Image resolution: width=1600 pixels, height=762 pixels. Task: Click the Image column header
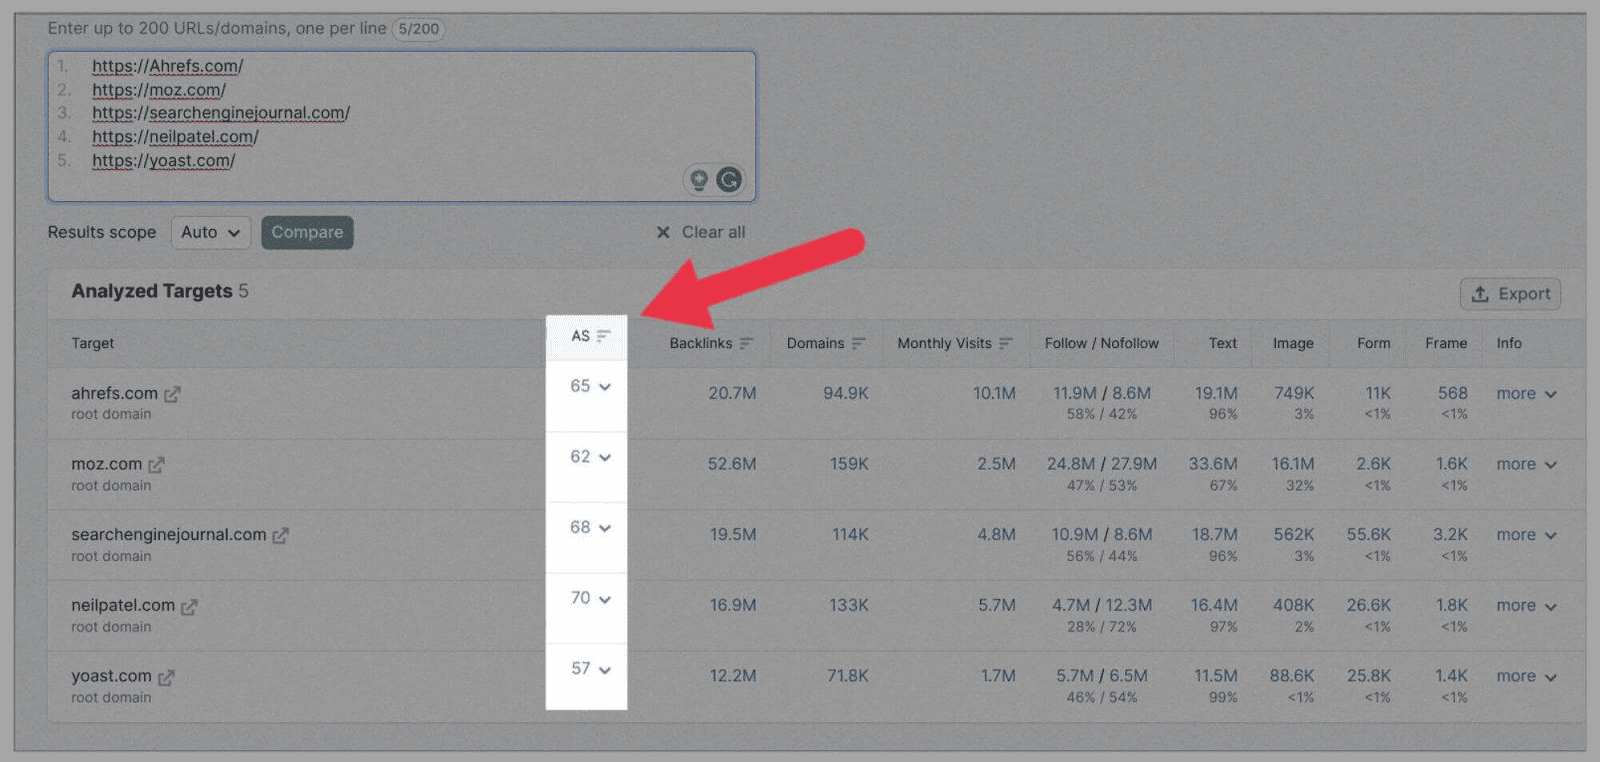point(1293,343)
